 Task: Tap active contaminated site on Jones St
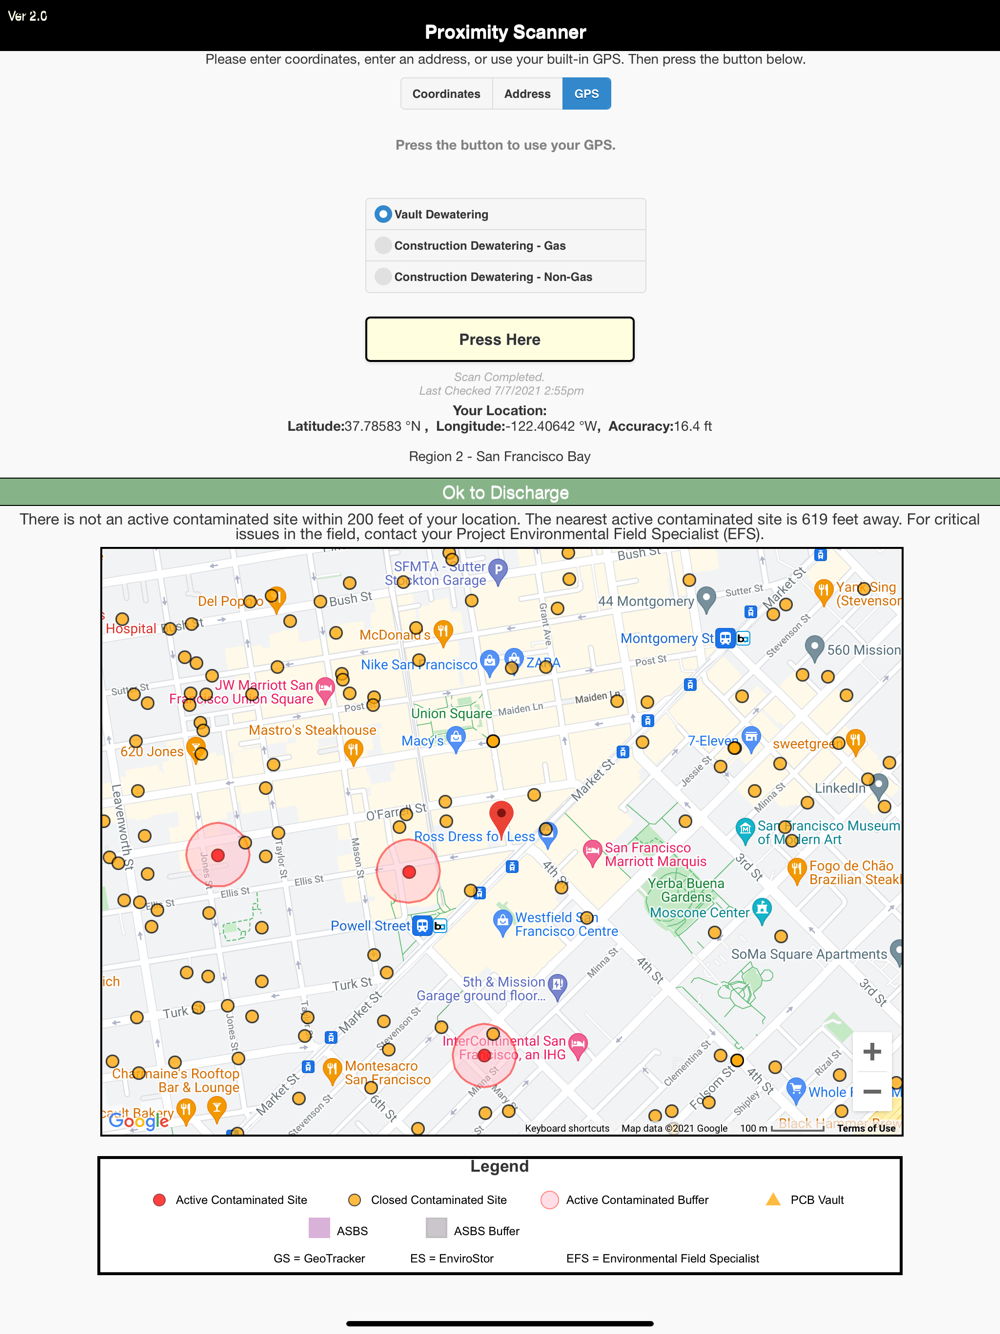coord(218,855)
